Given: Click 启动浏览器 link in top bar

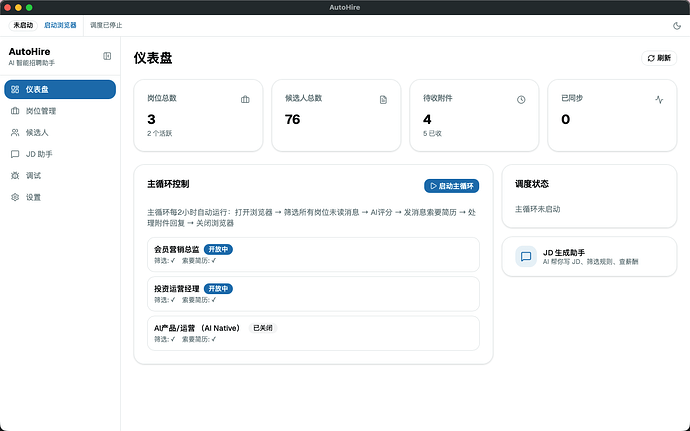Looking at the screenshot, I should (60, 26).
